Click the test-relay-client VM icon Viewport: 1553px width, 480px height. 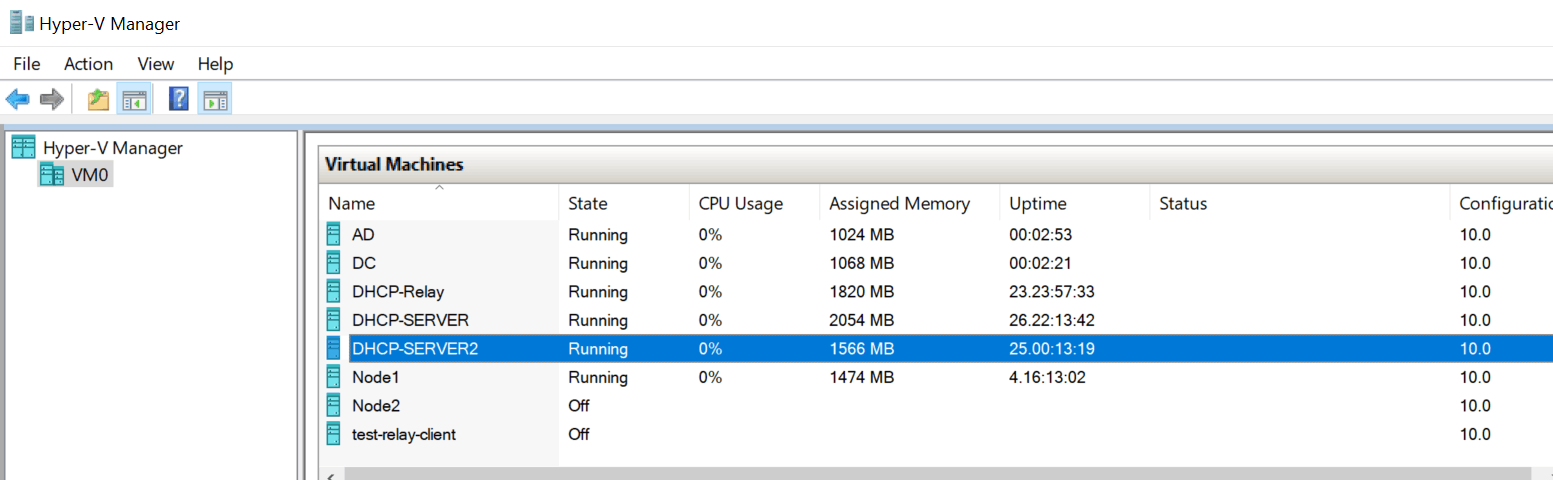(x=334, y=434)
